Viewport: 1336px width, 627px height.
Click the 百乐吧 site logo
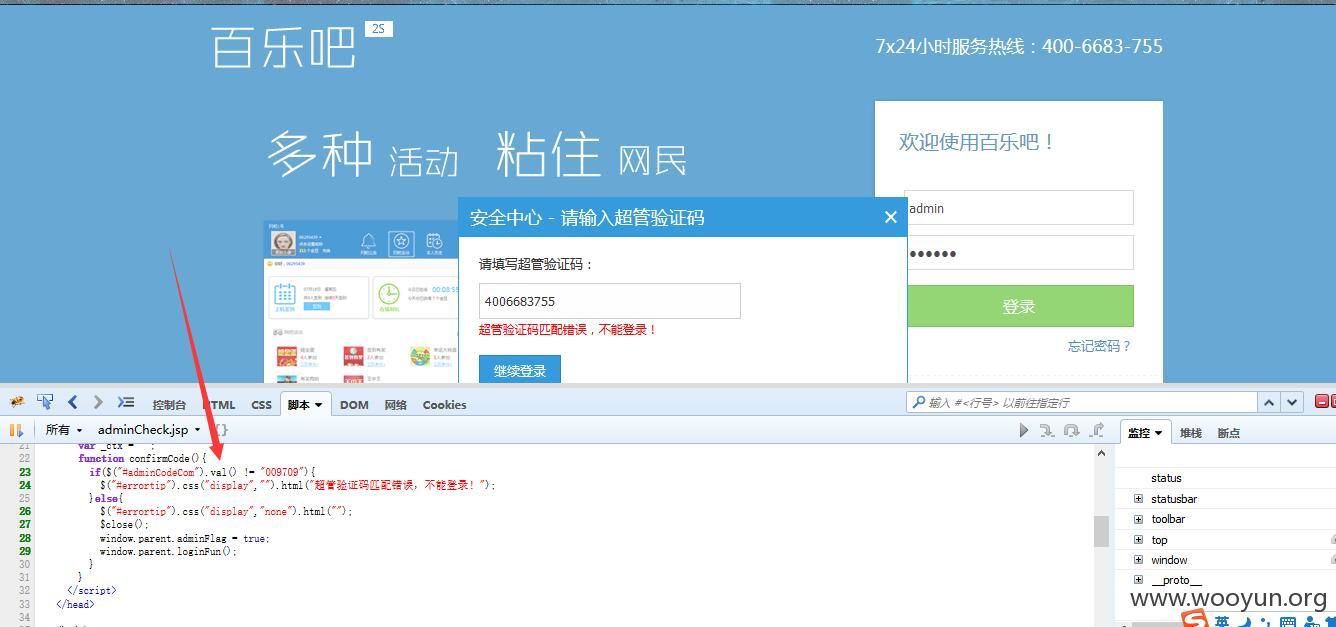[284, 46]
